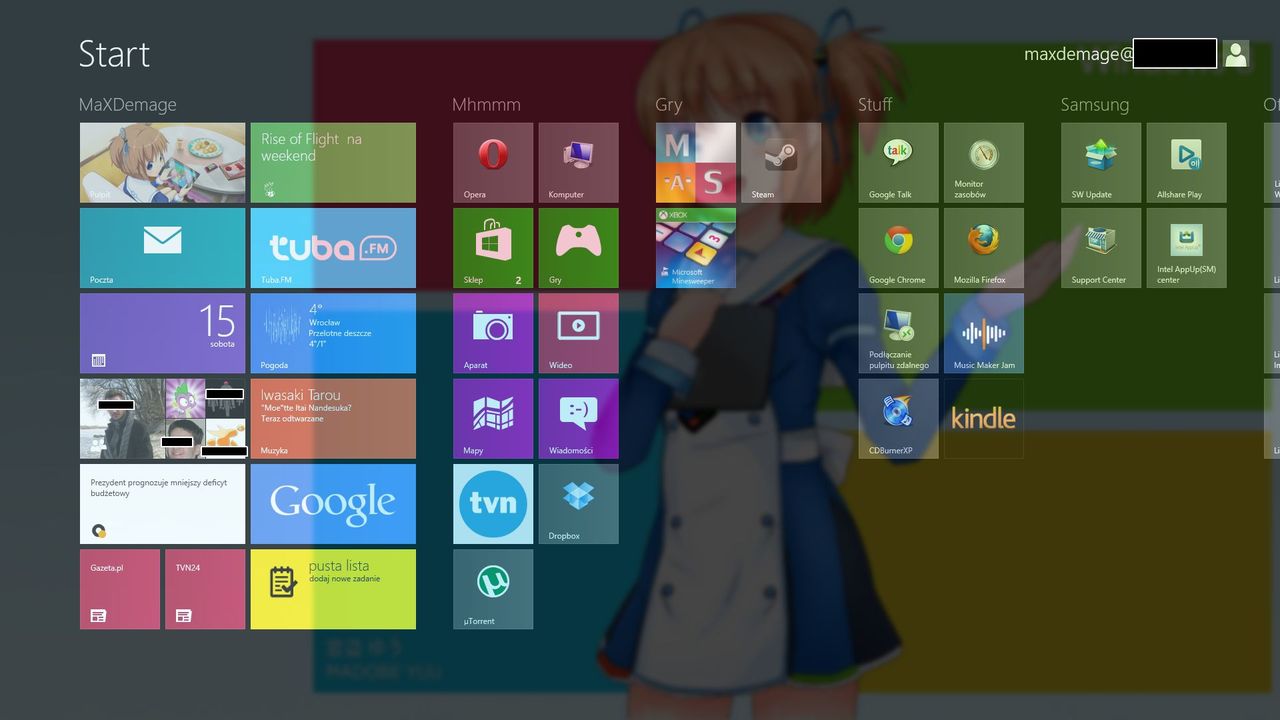Select the MaXDemage group heading

pos(128,104)
